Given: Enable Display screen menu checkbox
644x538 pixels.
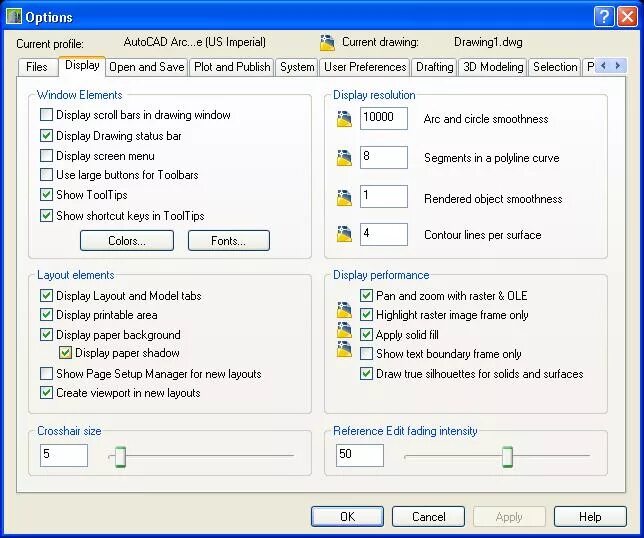Looking at the screenshot, I should pos(46,156).
